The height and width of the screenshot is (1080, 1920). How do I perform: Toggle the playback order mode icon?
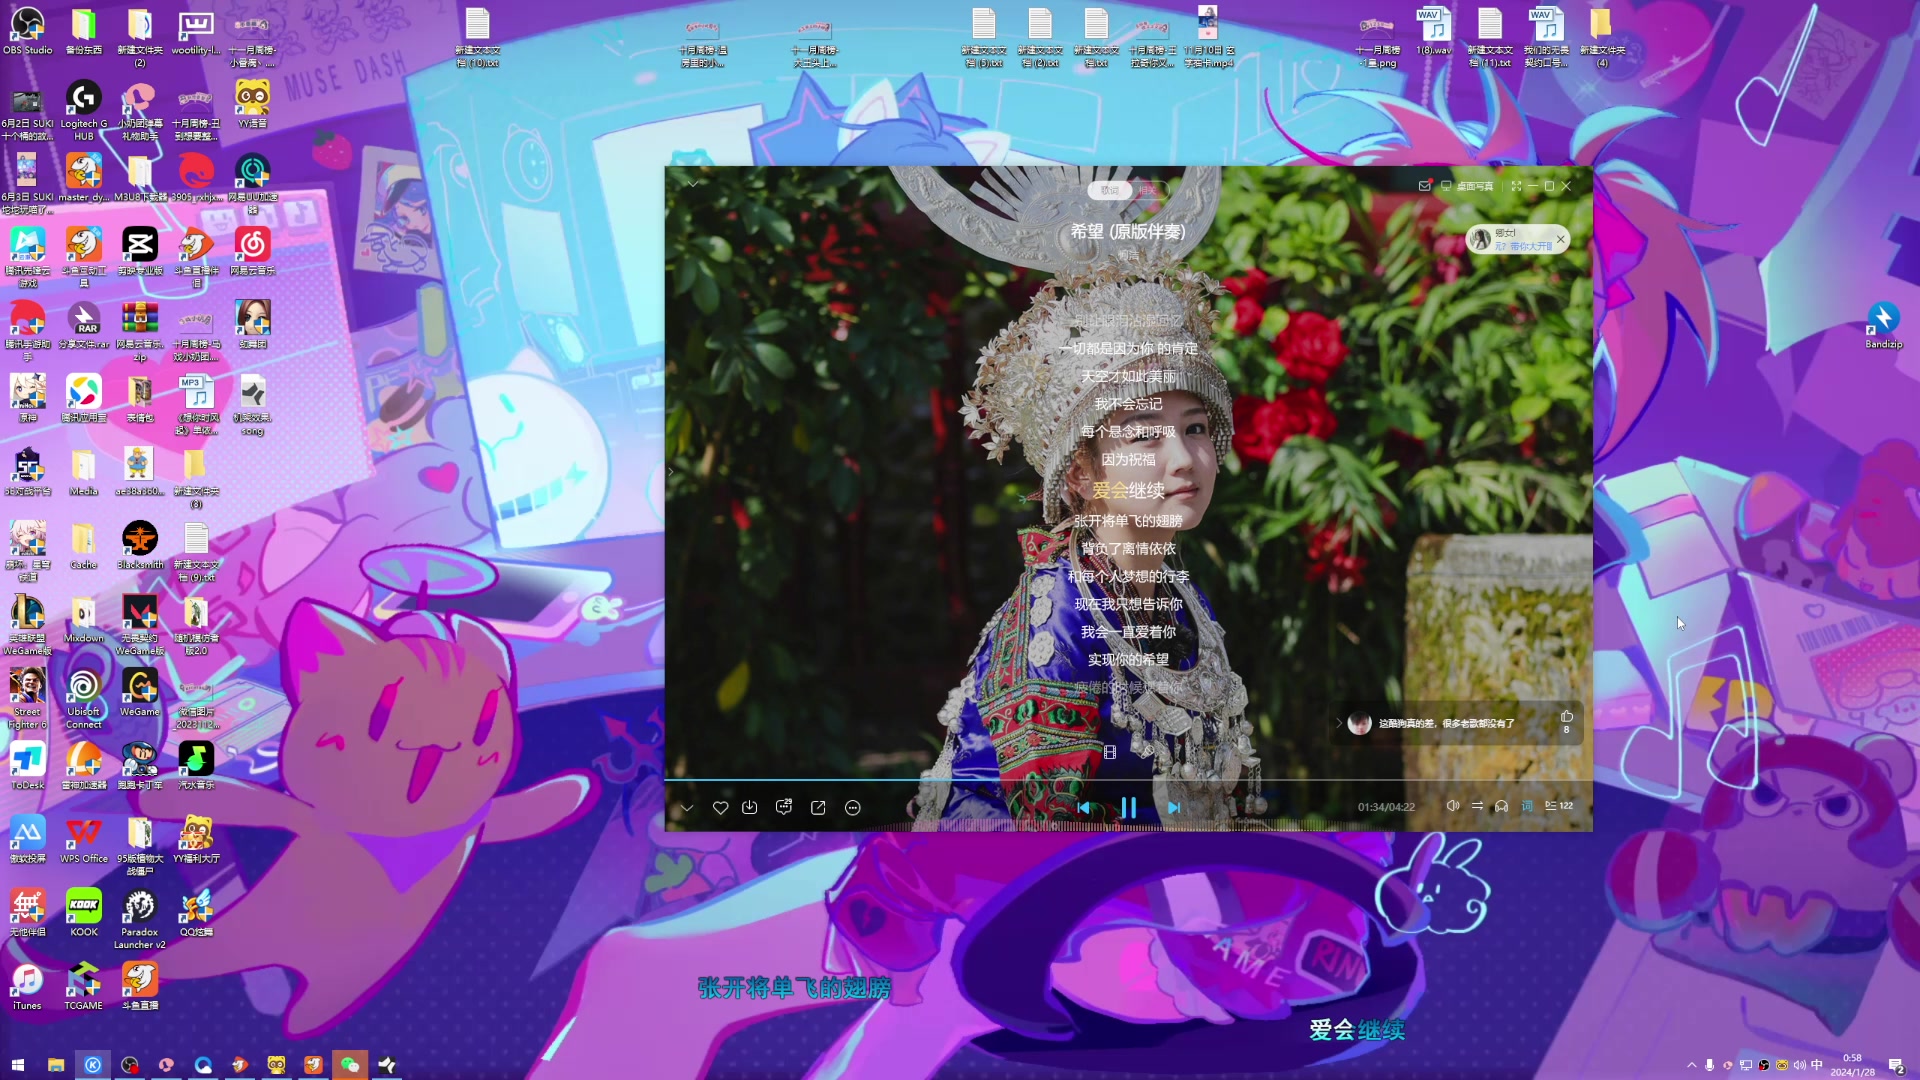point(1477,806)
